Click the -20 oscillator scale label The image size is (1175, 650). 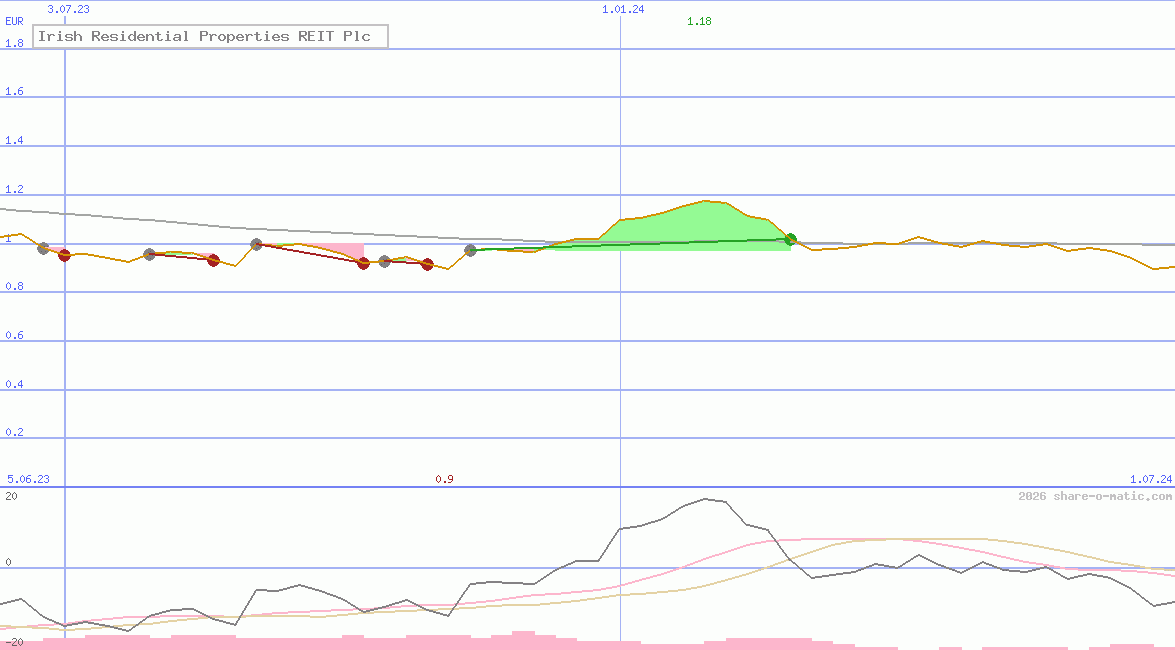point(14,643)
